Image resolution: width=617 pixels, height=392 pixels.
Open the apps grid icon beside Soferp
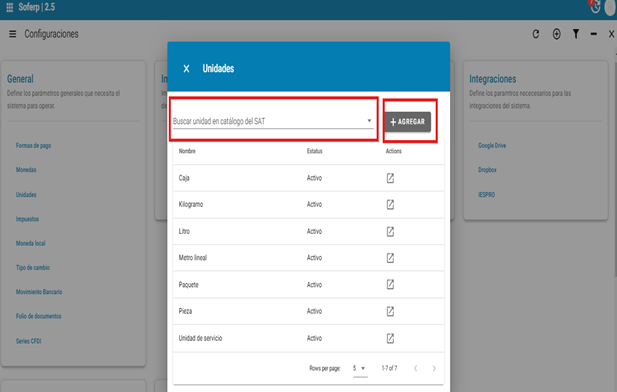point(10,7)
